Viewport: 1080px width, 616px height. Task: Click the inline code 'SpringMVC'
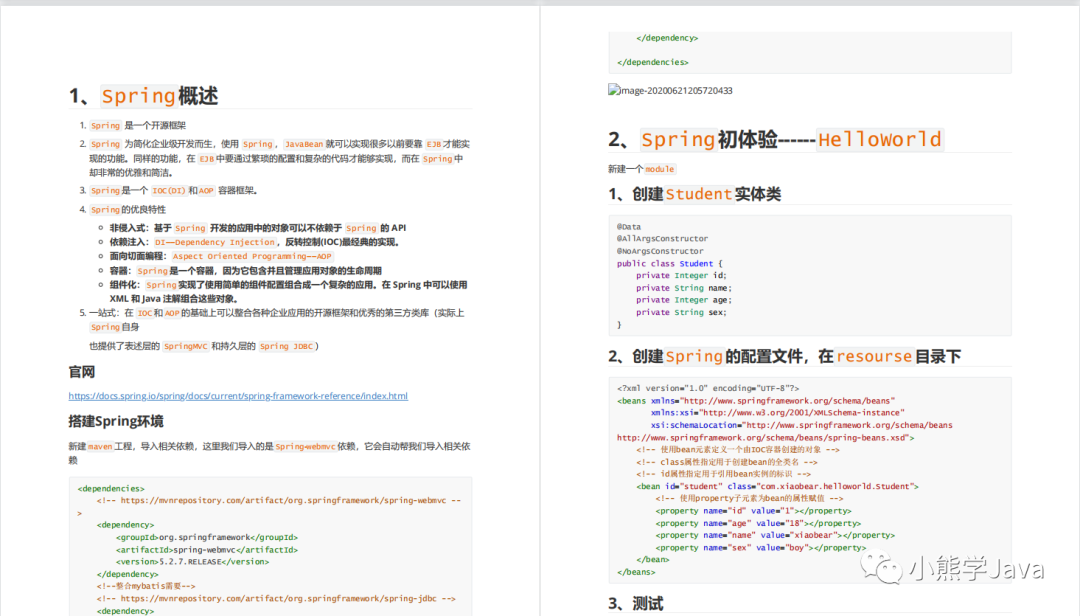(x=186, y=346)
